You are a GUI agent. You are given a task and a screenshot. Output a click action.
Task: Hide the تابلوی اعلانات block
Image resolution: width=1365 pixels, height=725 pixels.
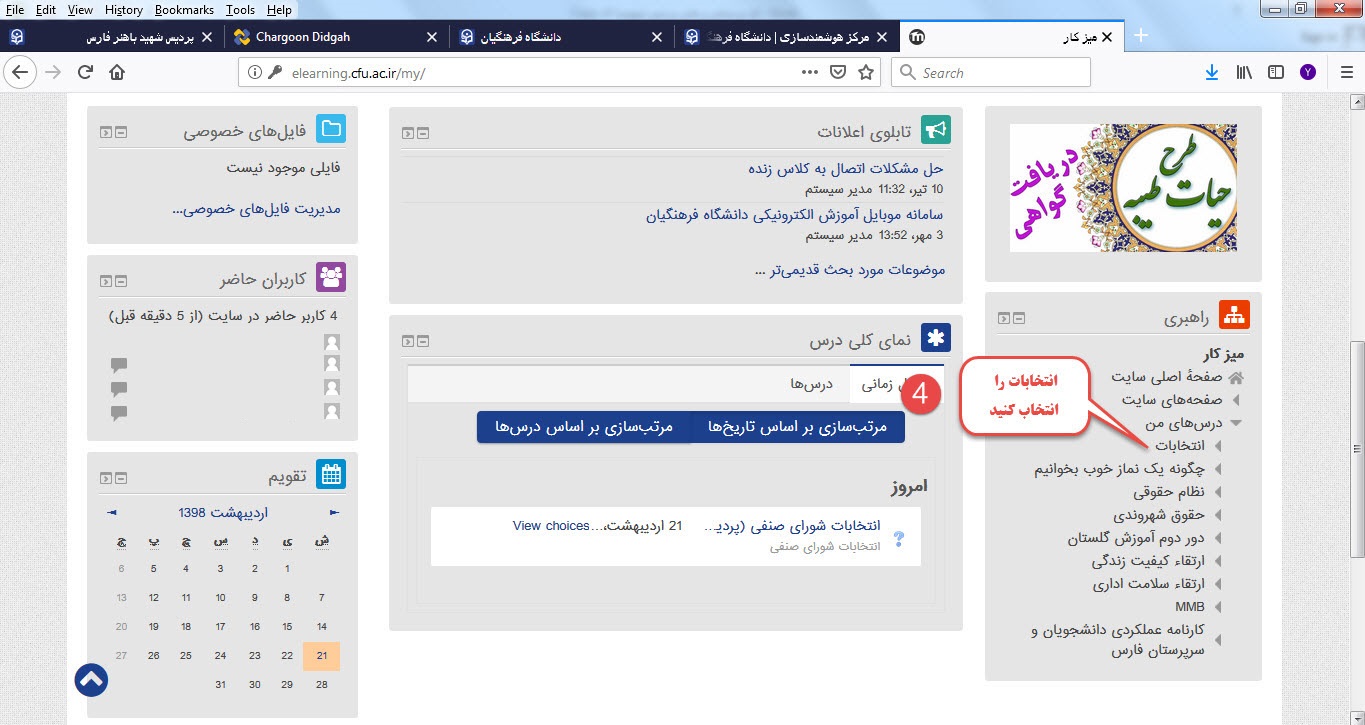tap(423, 133)
